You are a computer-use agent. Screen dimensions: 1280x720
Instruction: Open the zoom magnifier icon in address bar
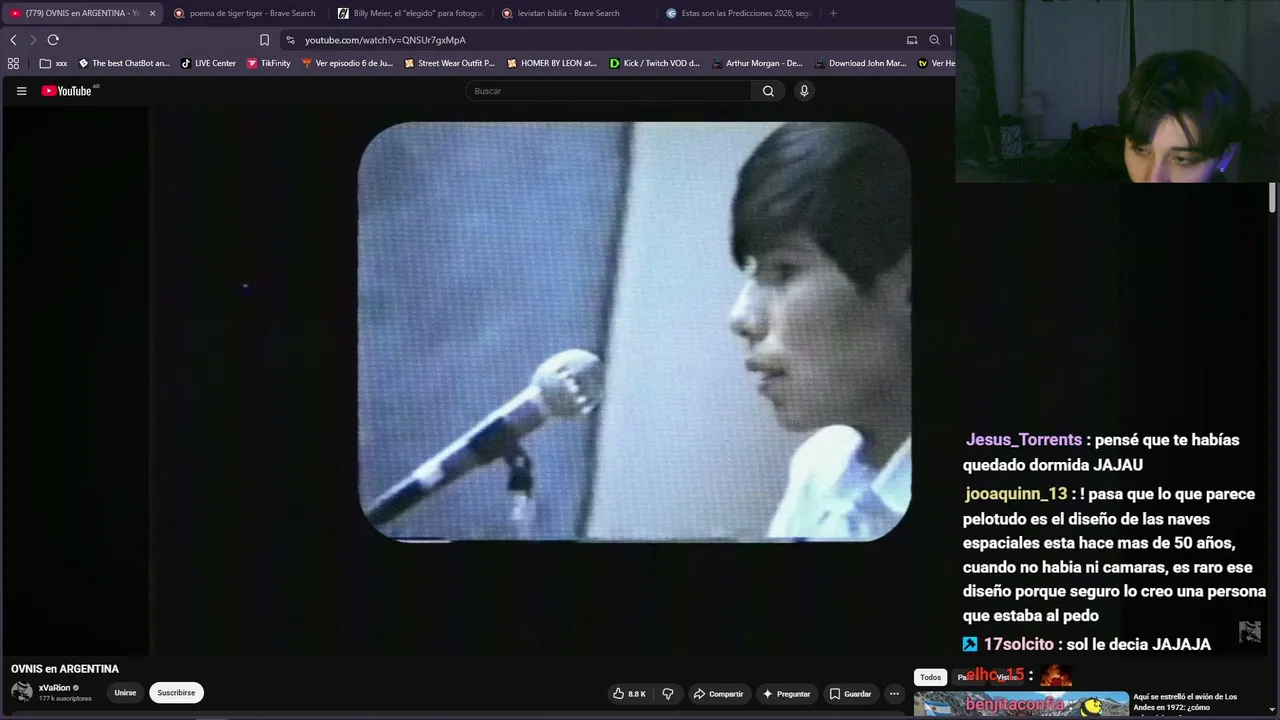pyautogui.click(x=934, y=40)
